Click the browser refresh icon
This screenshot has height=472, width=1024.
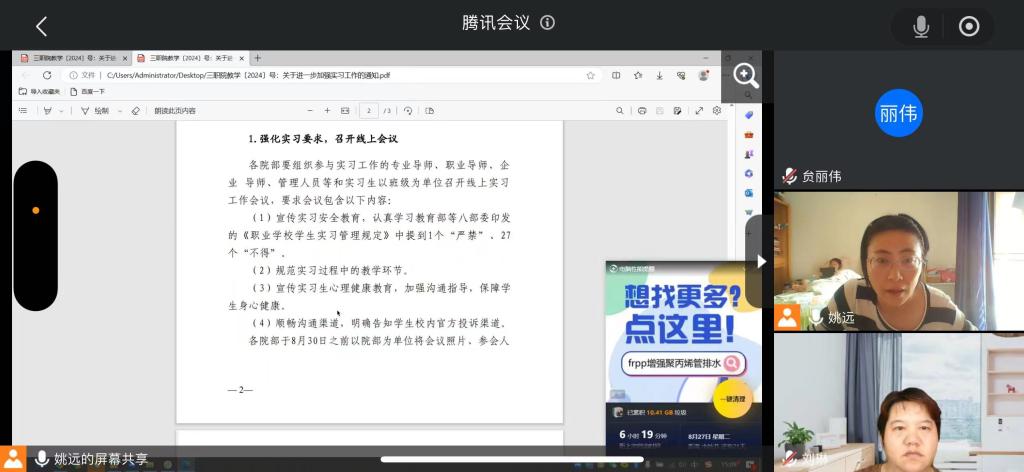(47, 75)
